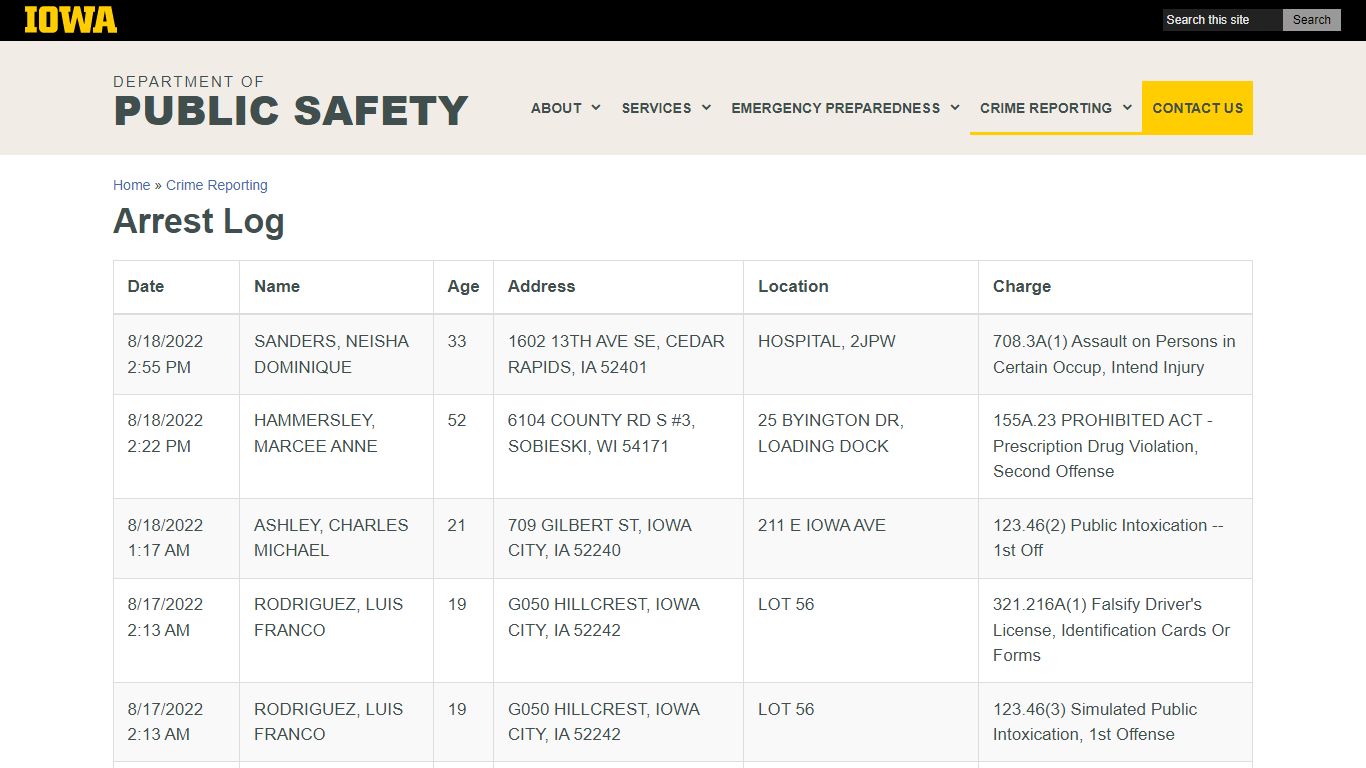Click the Arrest Log heading
Viewport: 1366px width, 768px height.
coord(199,221)
